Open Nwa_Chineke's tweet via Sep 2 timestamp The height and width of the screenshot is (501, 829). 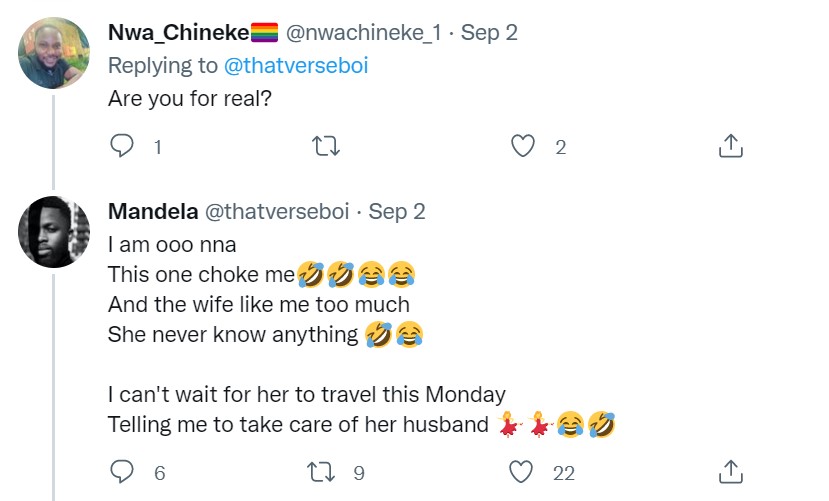489,32
